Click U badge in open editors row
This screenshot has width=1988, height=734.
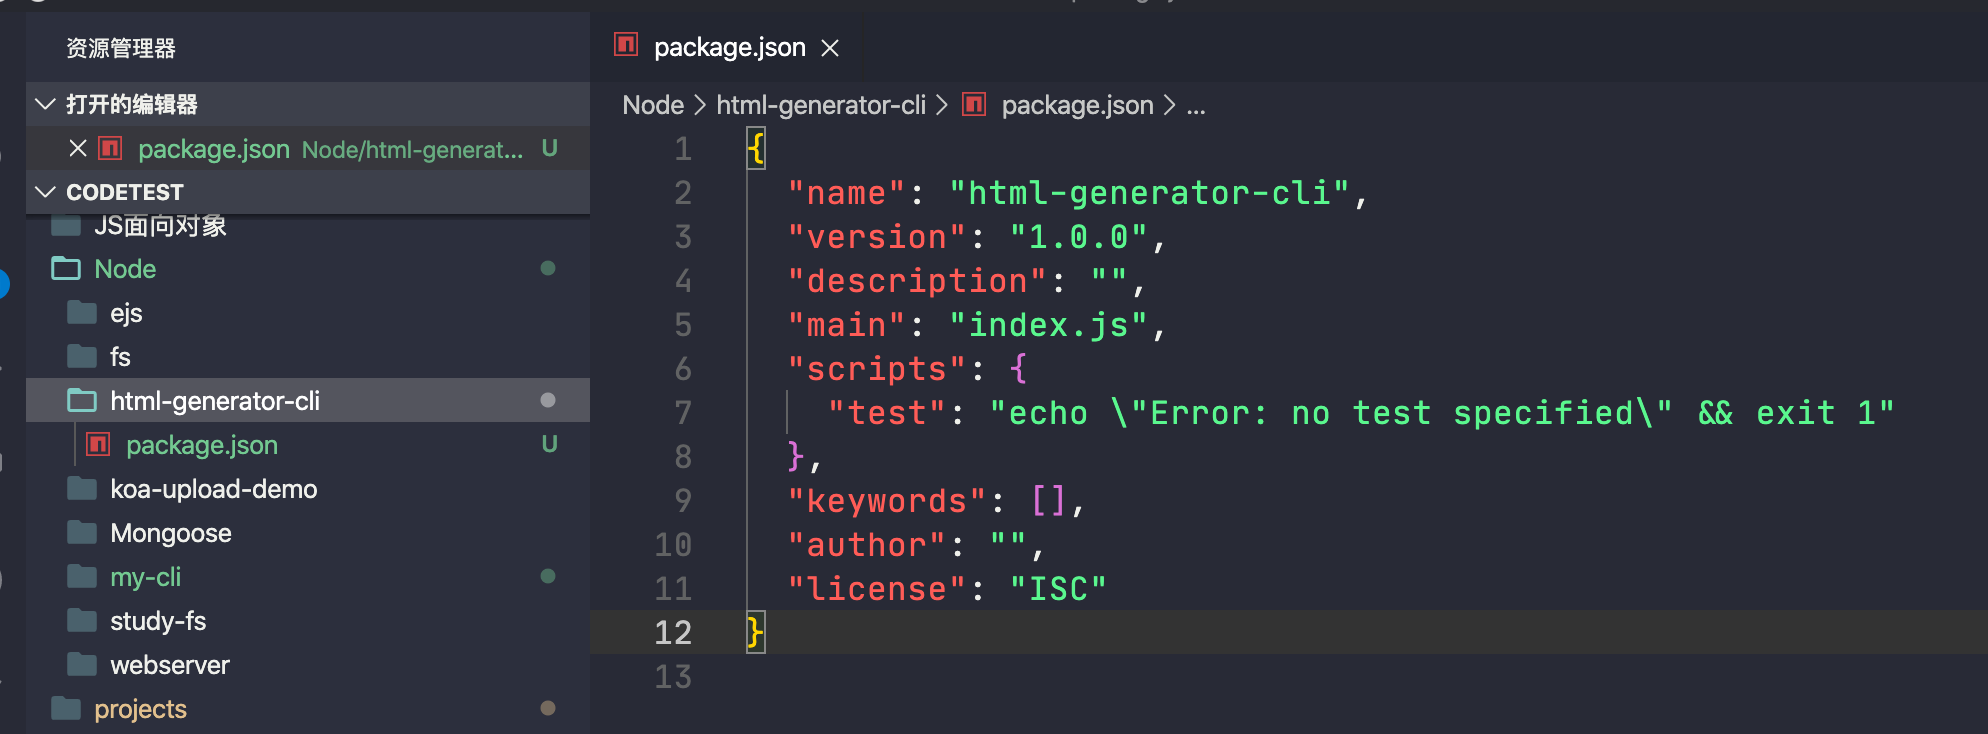click(x=549, y=148)
